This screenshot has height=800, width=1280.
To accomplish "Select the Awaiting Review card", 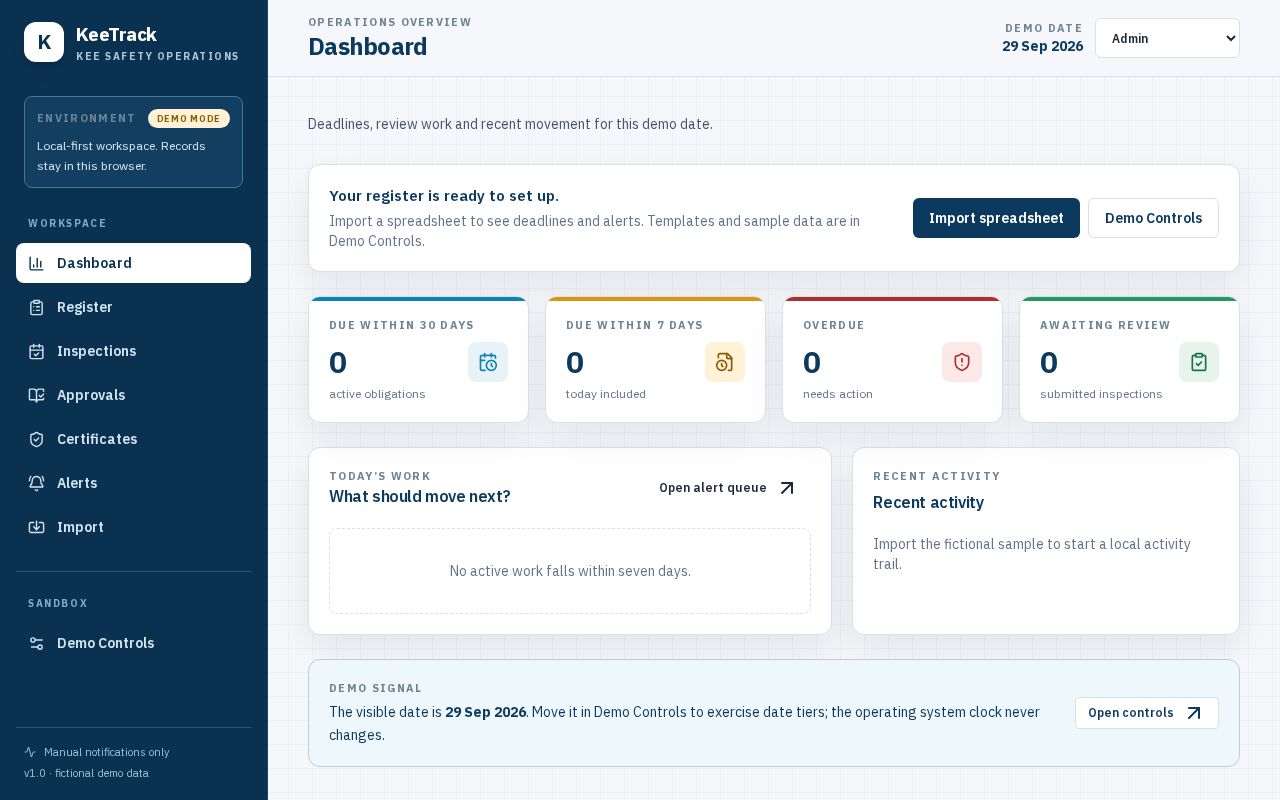I will pos(1129,359).
